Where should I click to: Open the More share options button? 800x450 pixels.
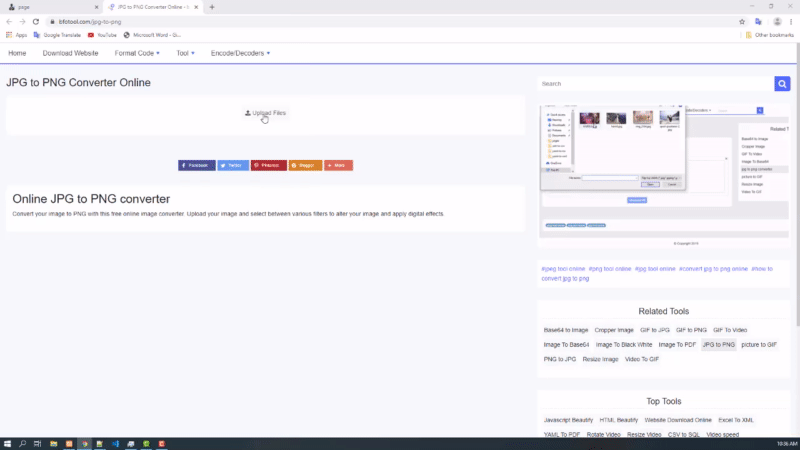tap(338, 165)
